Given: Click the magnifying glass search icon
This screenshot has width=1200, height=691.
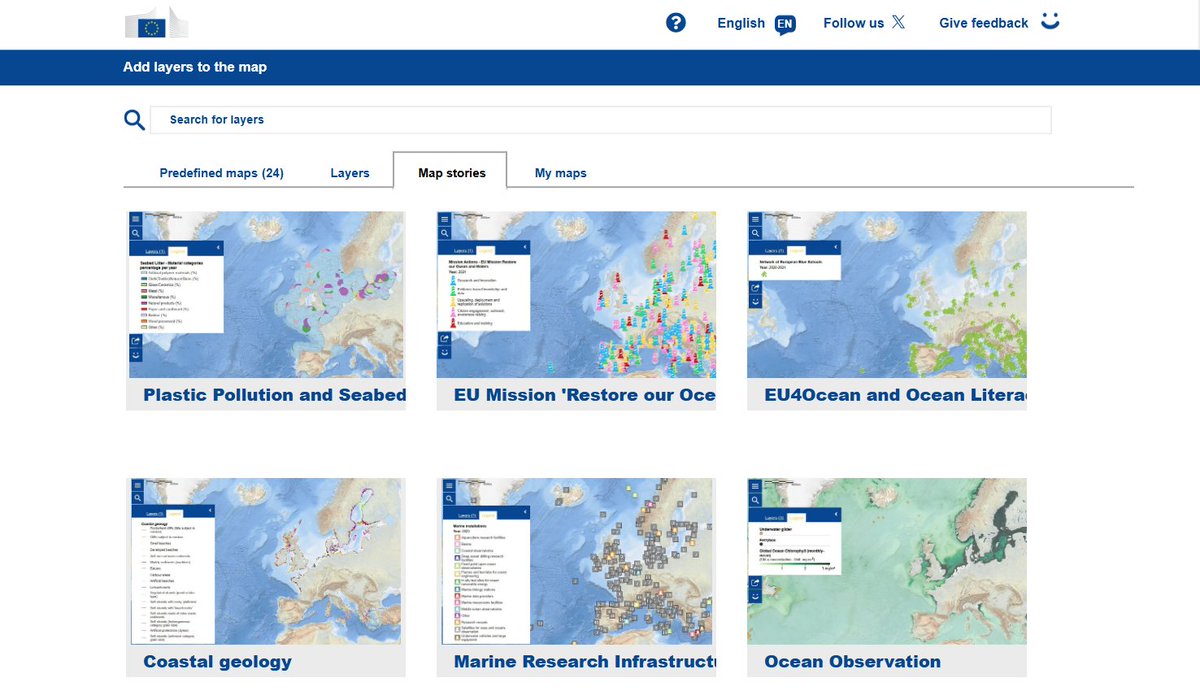Looking at the screenshot, I should [134, 118].
